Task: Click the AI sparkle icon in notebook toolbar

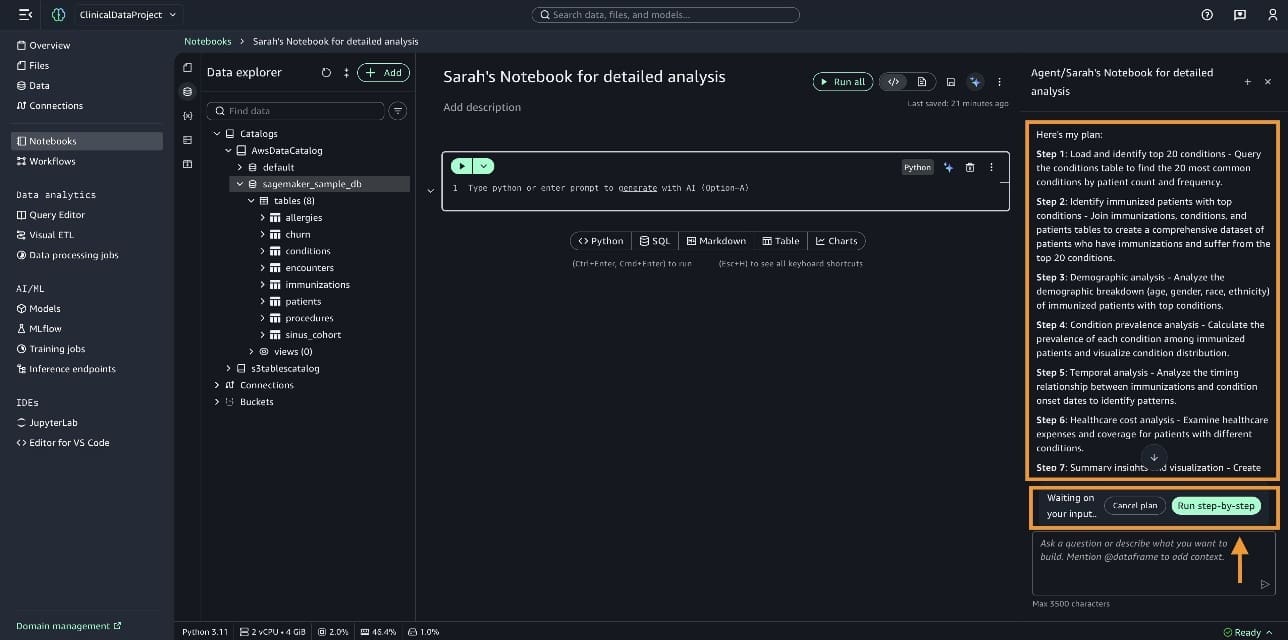Action: 975,82
